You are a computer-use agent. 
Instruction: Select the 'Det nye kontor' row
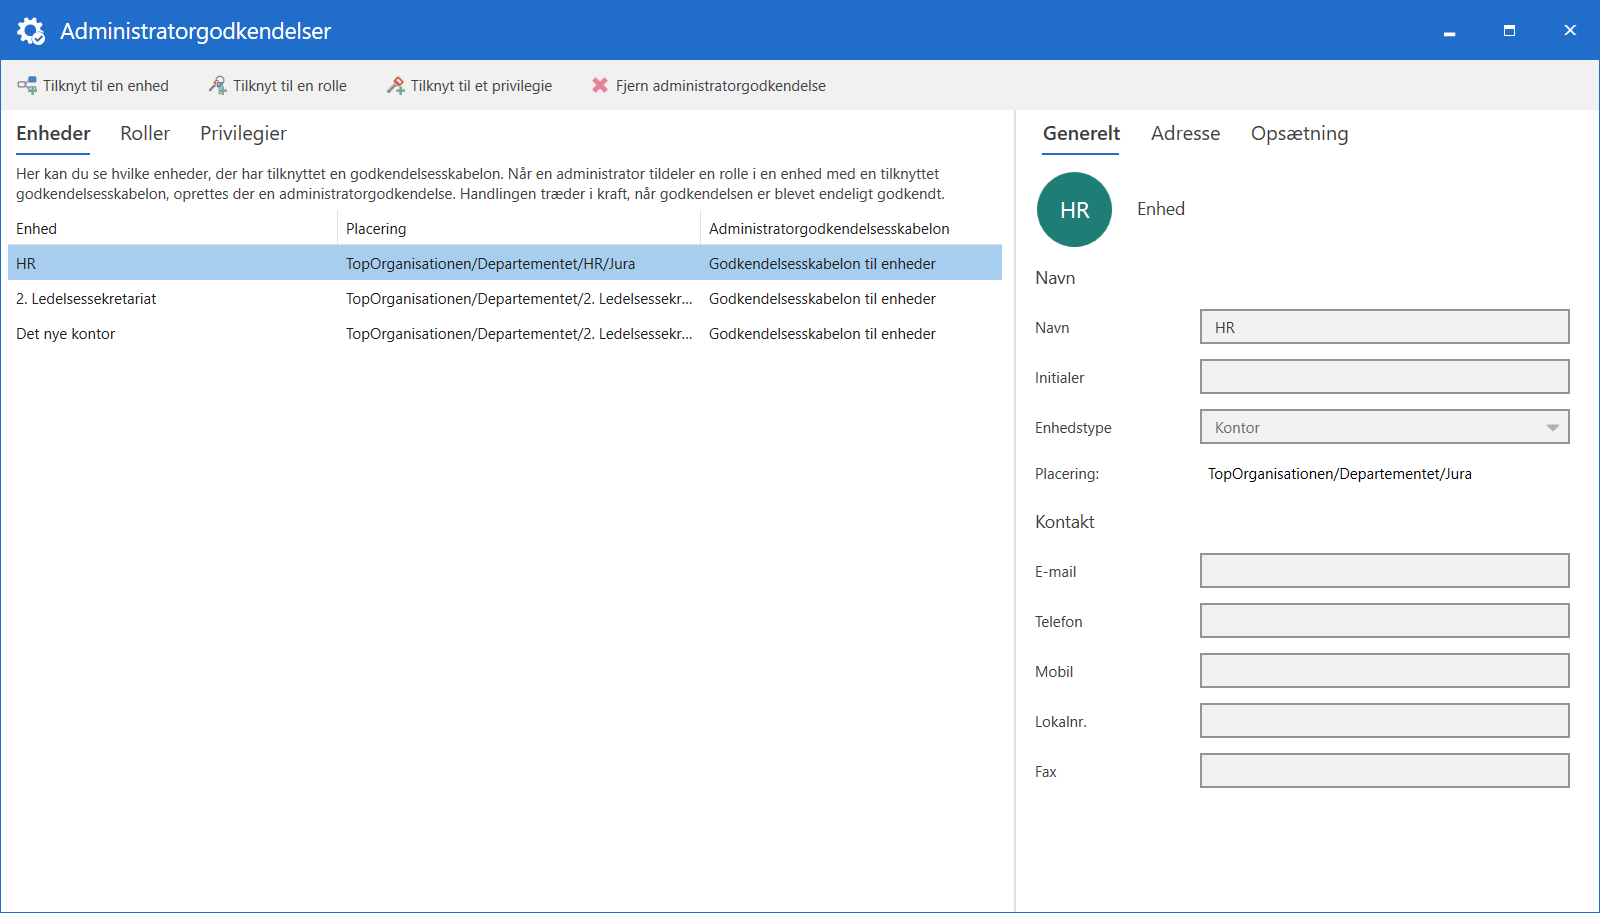(66, 334)
